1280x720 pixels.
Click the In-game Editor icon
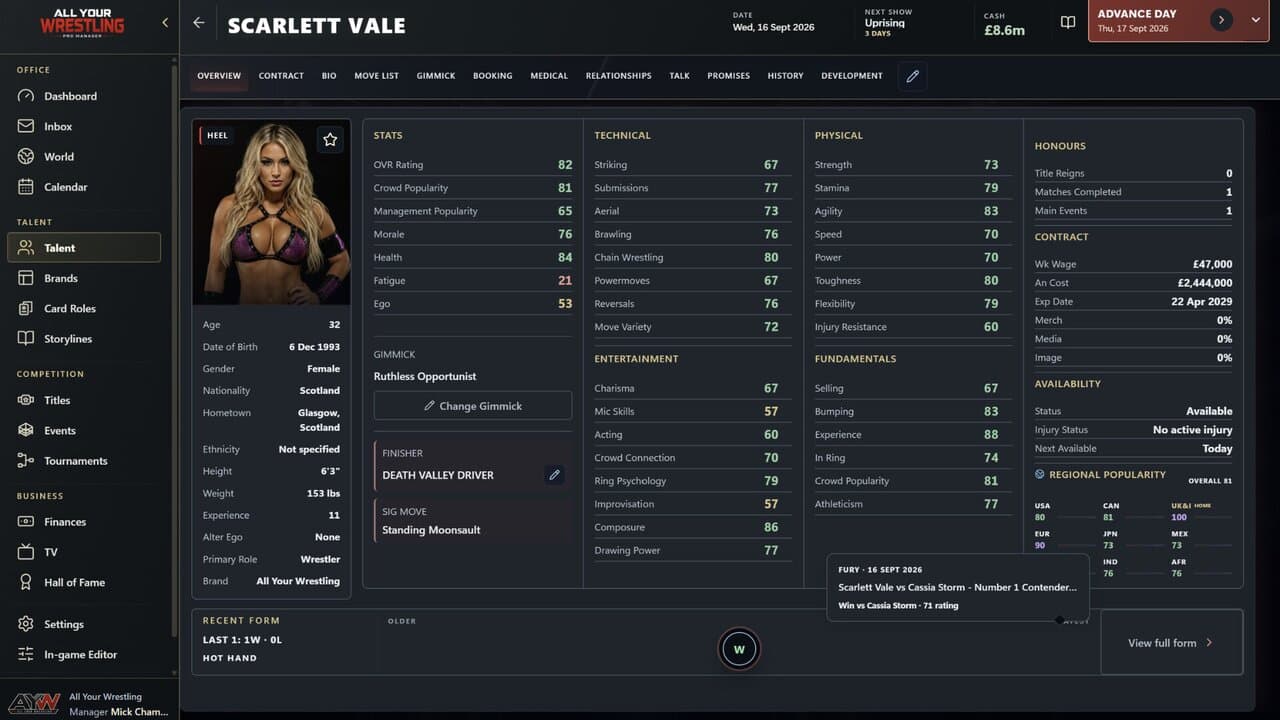point(26,654)
